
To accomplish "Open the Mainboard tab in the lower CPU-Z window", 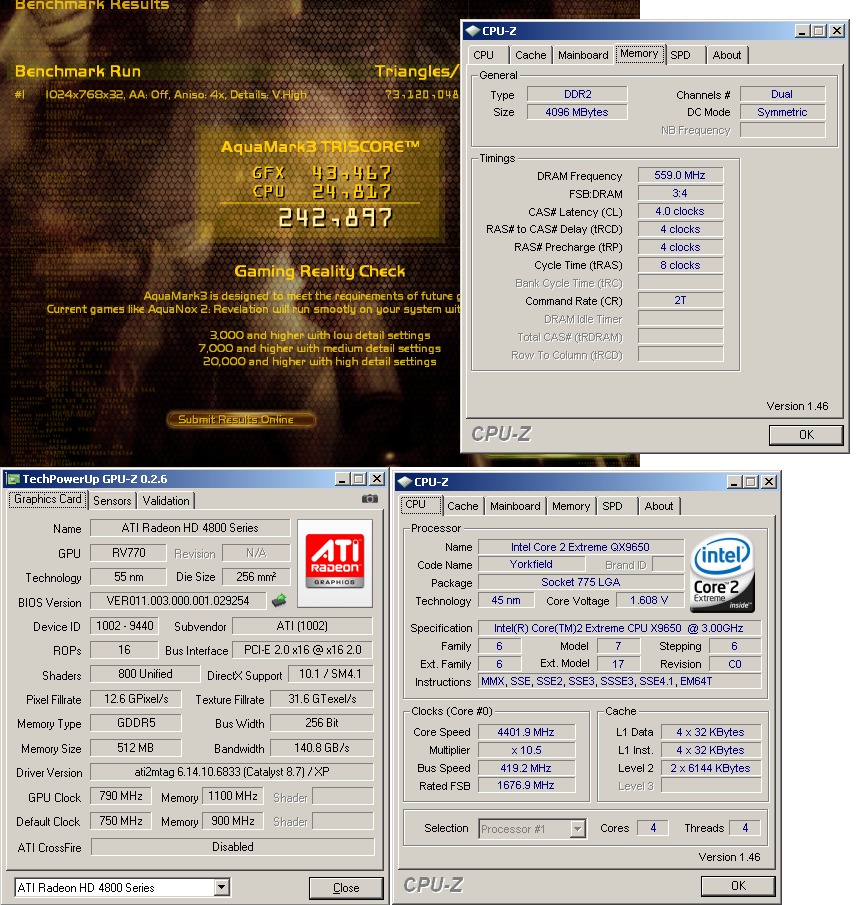I will [515, 506].
